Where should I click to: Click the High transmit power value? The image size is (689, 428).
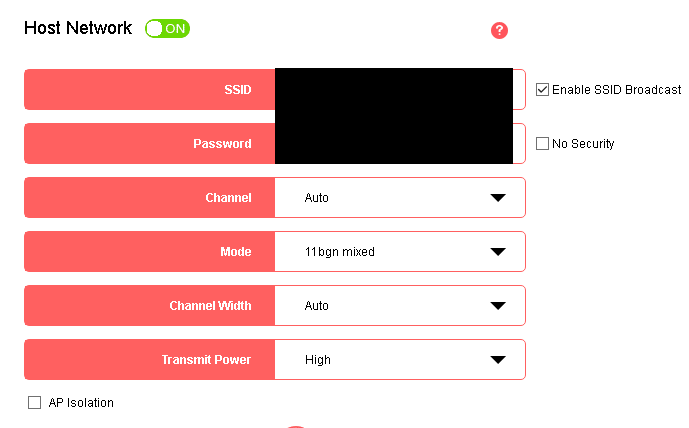(x=318, y=360)
